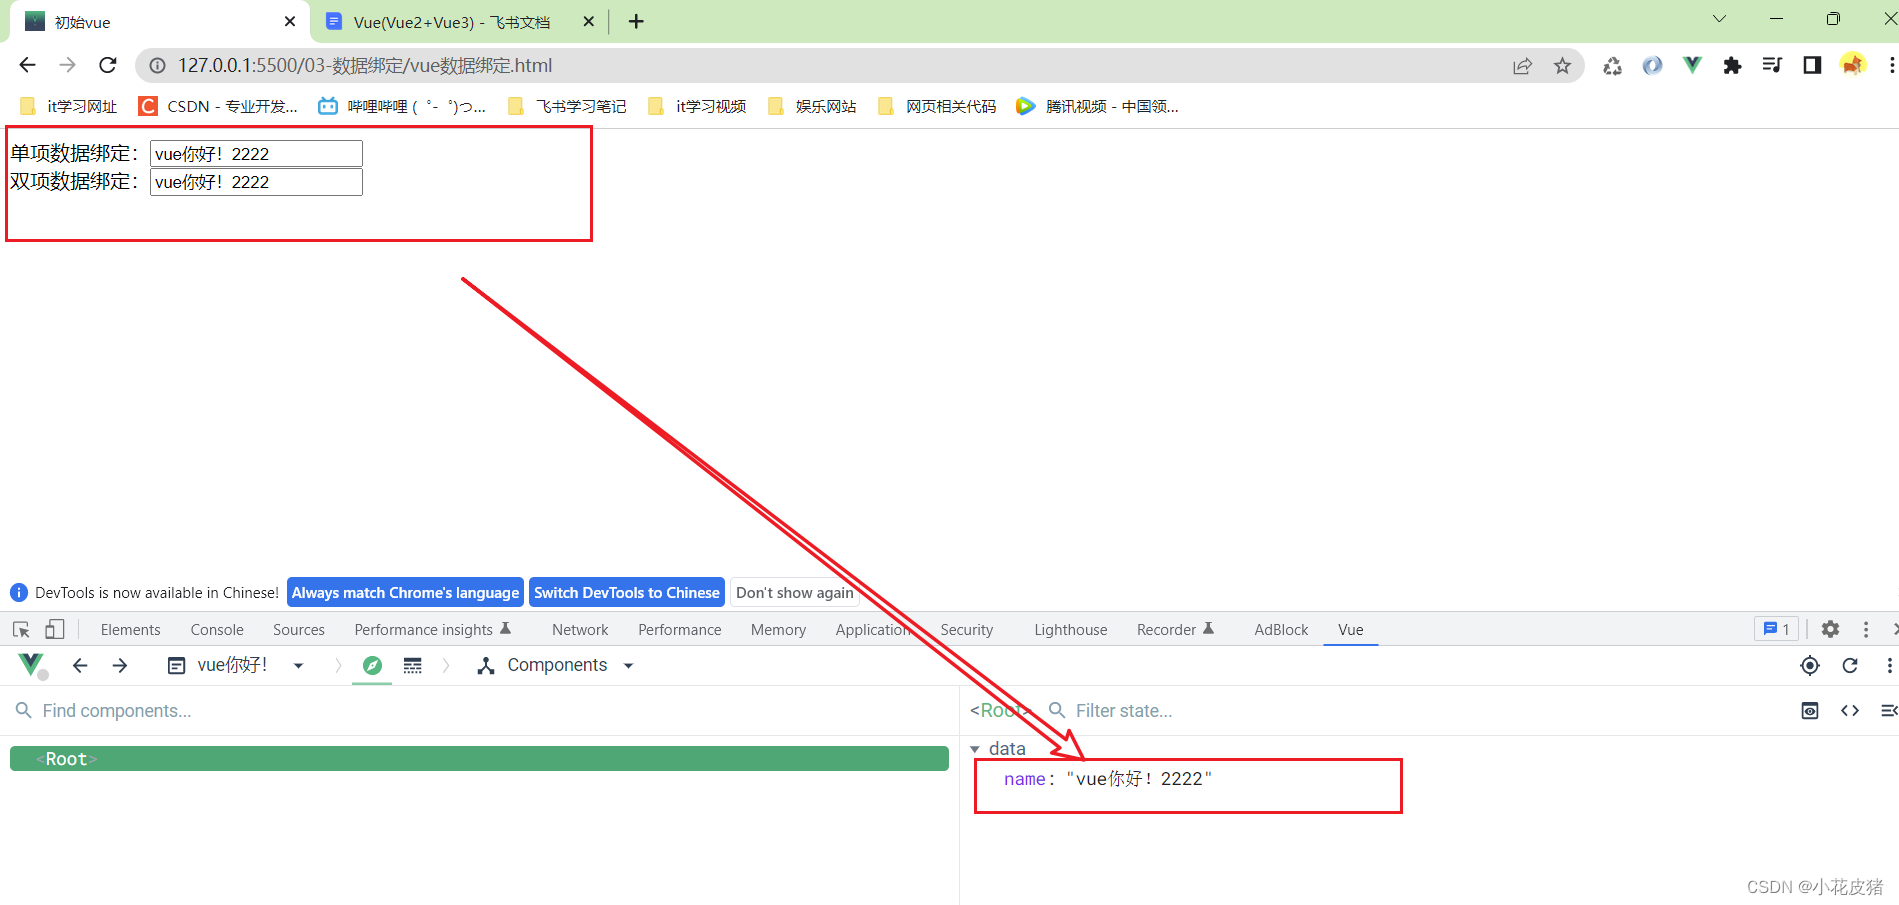Click the name data value in state
Viewport: 1899px width, 905px height.
click(1139, 779)
